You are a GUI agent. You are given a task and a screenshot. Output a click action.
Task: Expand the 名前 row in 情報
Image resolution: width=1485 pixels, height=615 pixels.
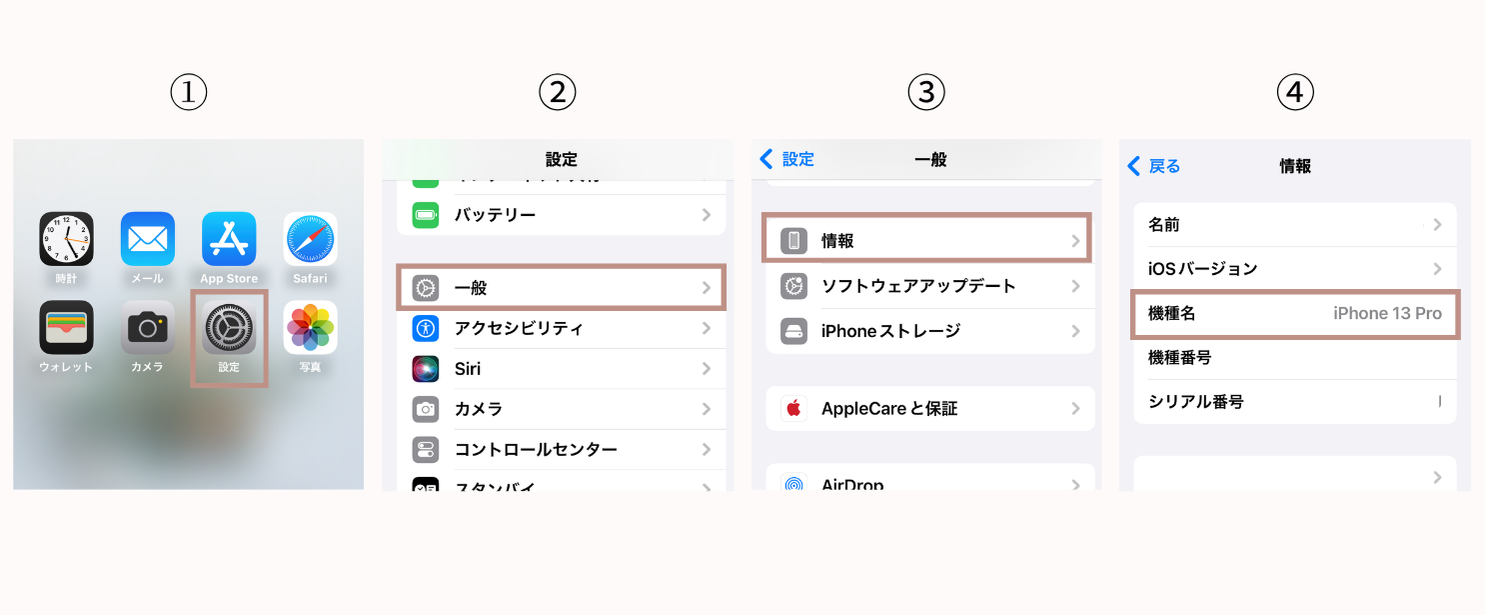pyautogui.click(x=1295, y=225)
